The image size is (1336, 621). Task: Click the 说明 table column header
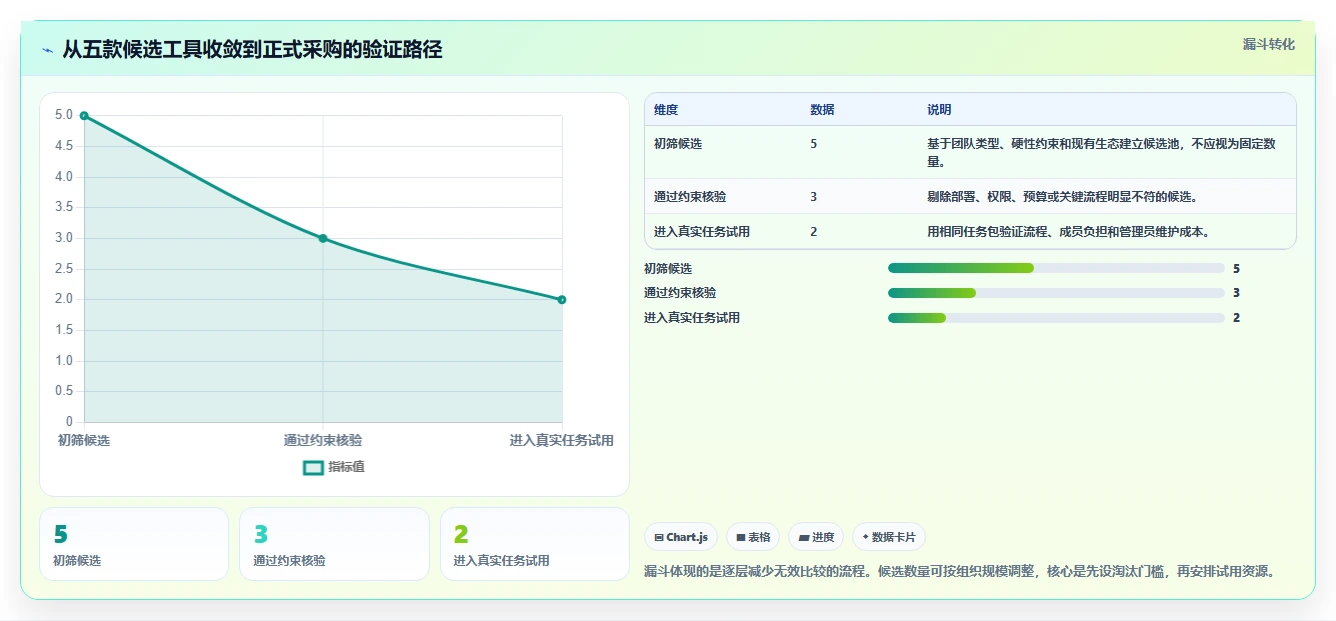(x=939, y=110)
